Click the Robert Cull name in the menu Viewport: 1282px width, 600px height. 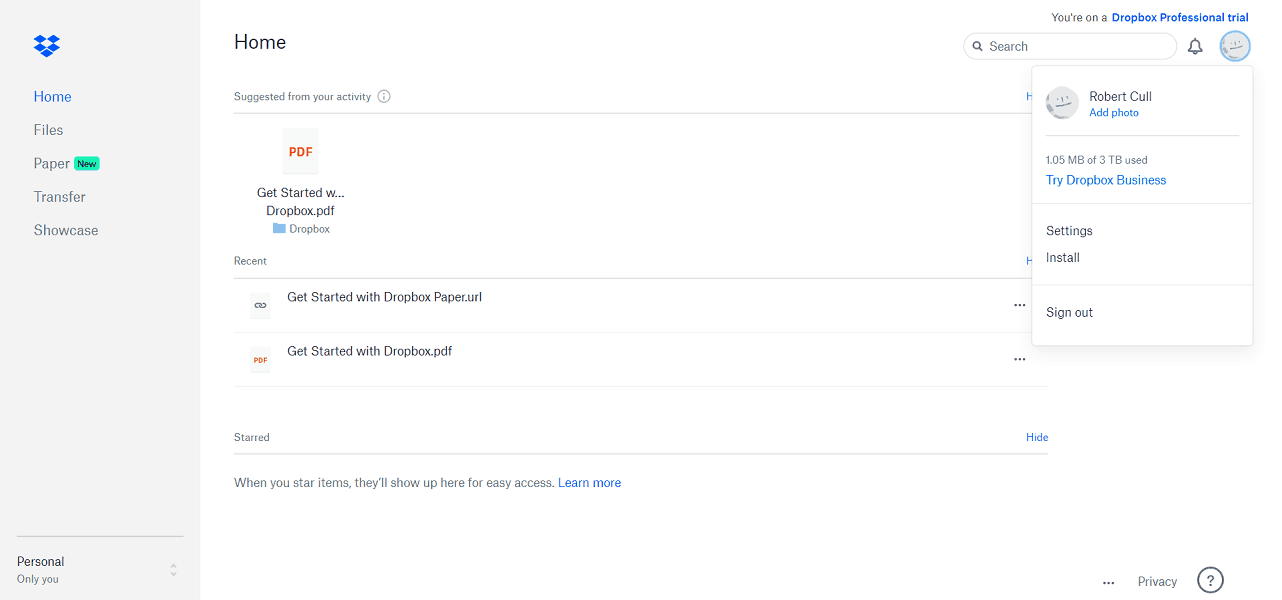click(x=1120, y=97)
